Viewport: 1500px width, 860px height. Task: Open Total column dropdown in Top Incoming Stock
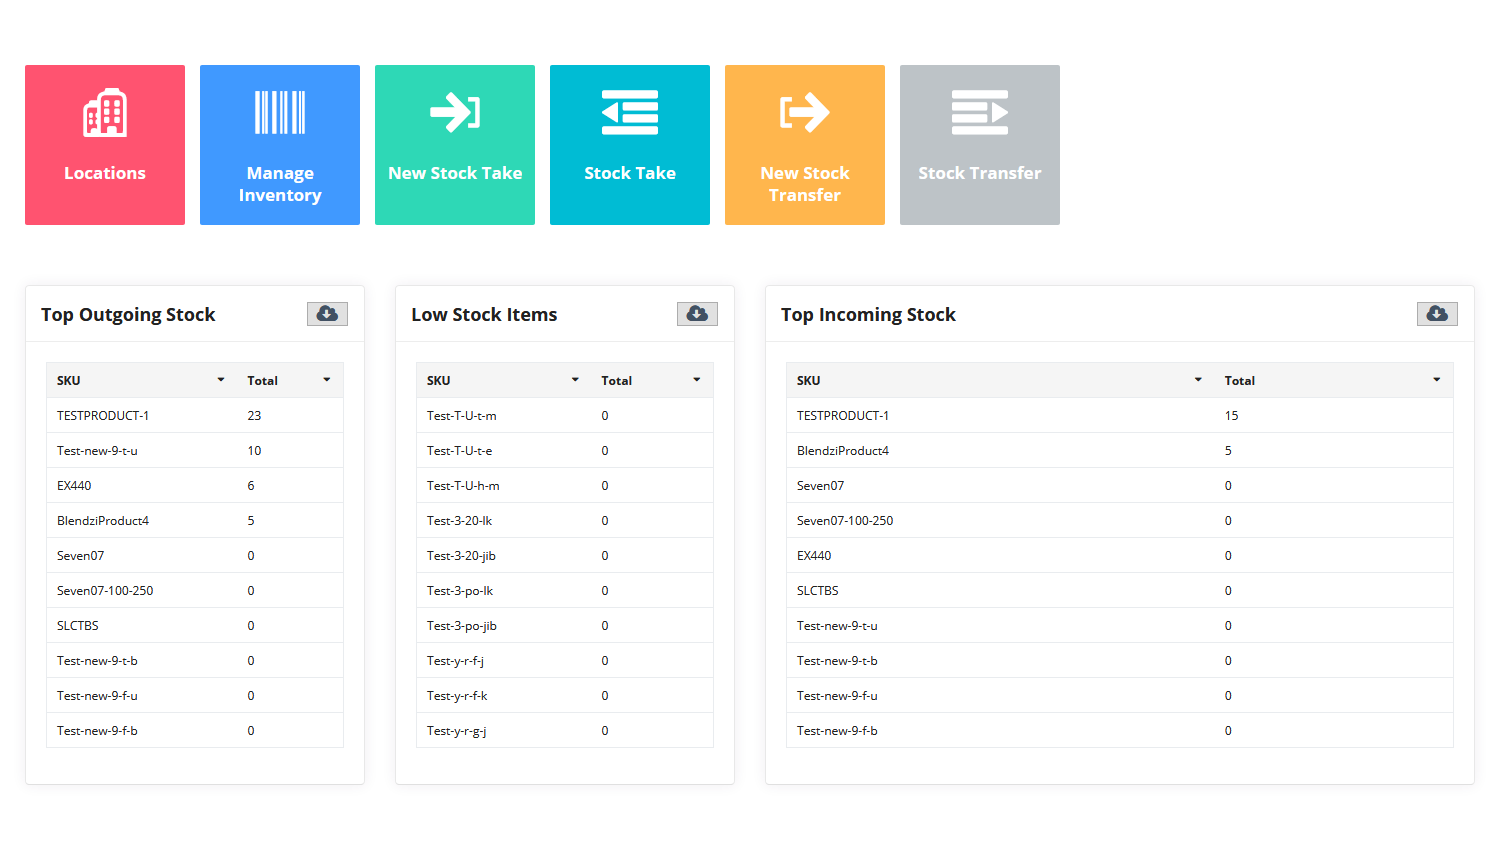point(1437,380)
